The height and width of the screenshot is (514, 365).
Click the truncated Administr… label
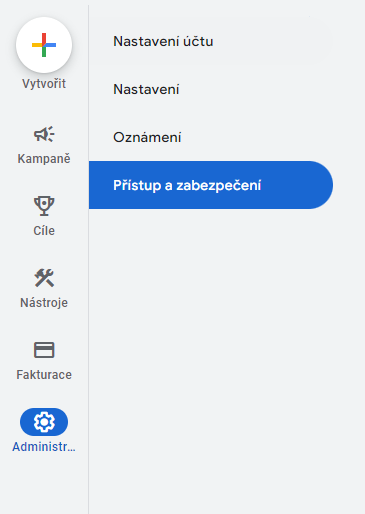coord(44,447)
